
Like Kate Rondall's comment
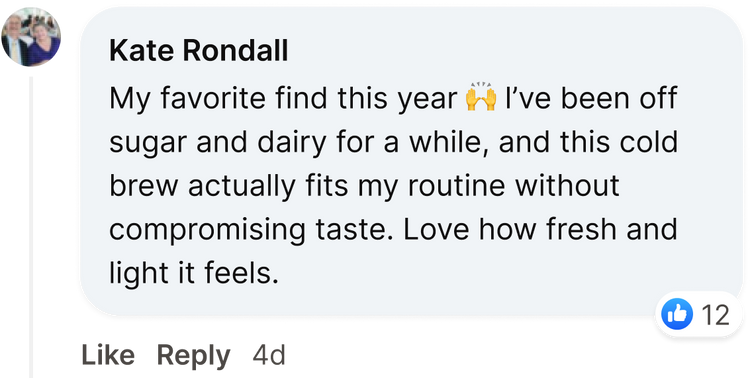point(108,356)
